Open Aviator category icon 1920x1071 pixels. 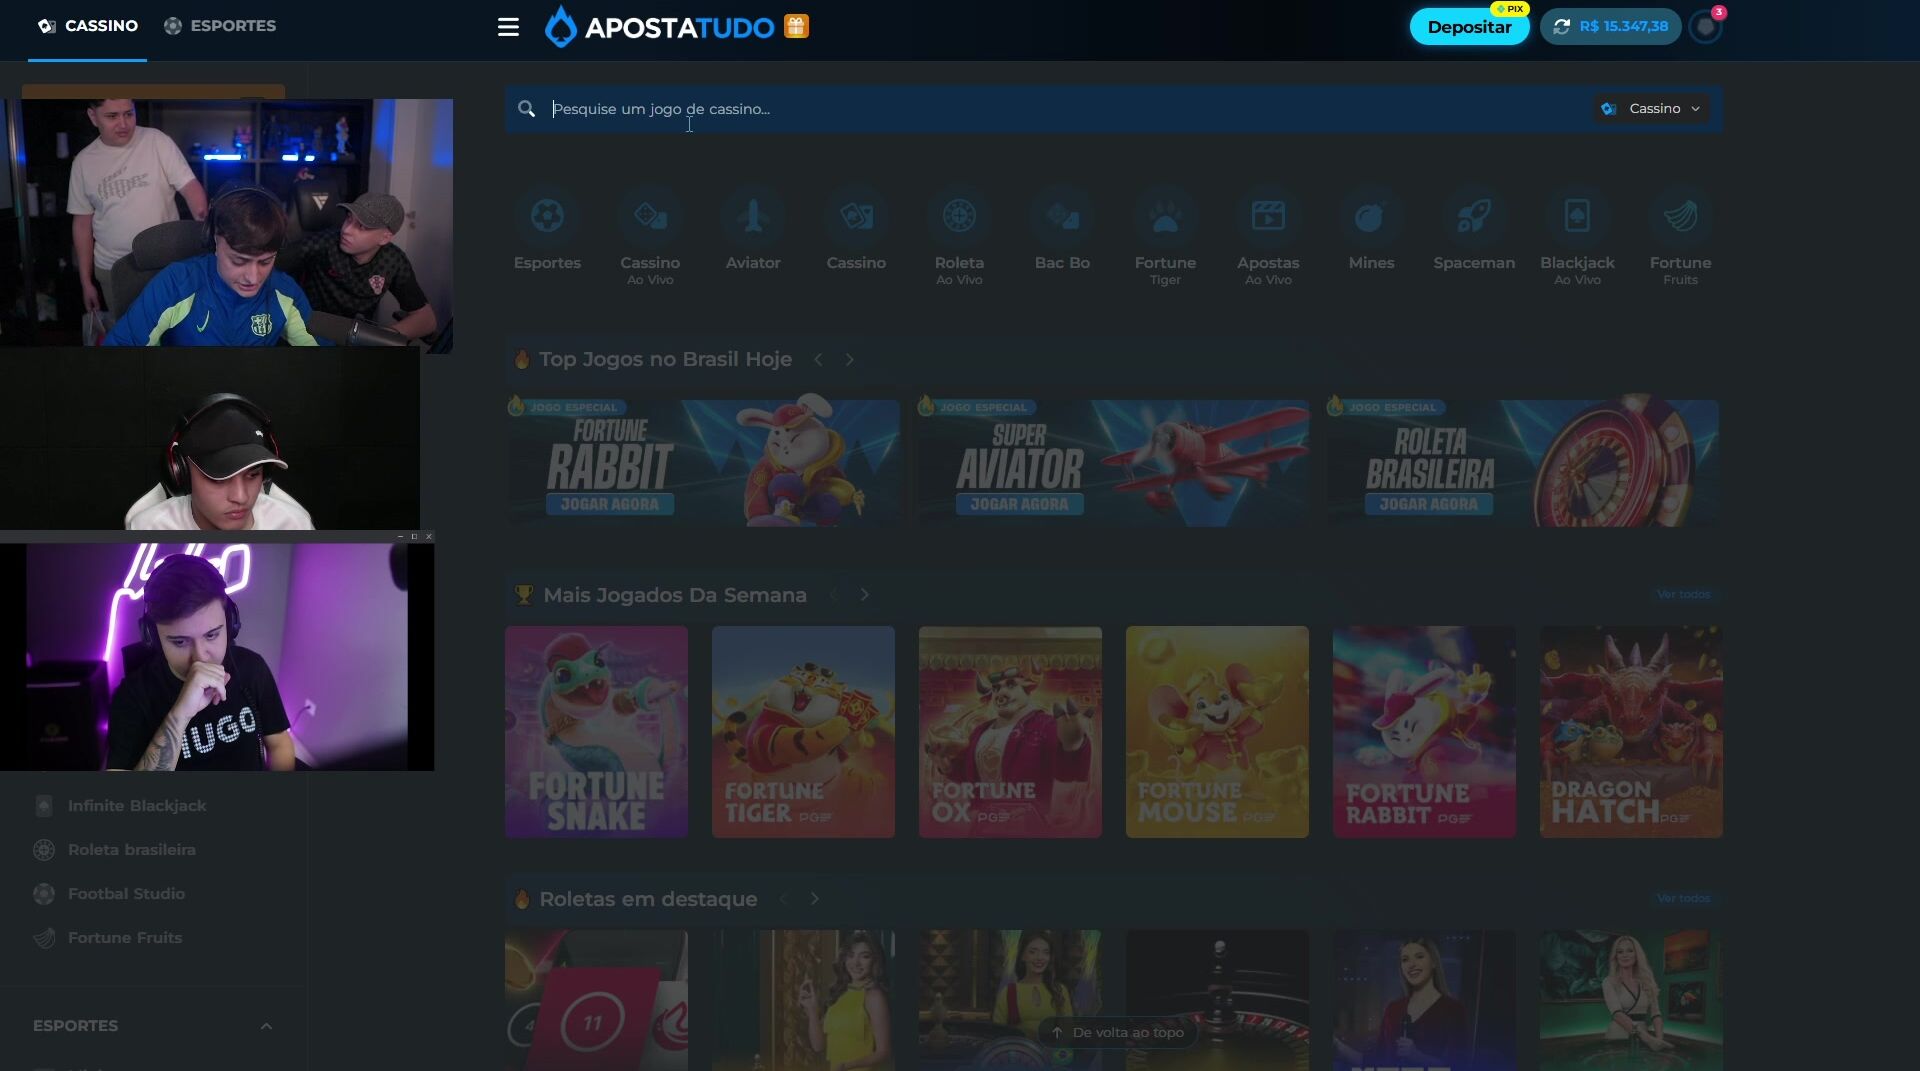(x=753, y=216)
